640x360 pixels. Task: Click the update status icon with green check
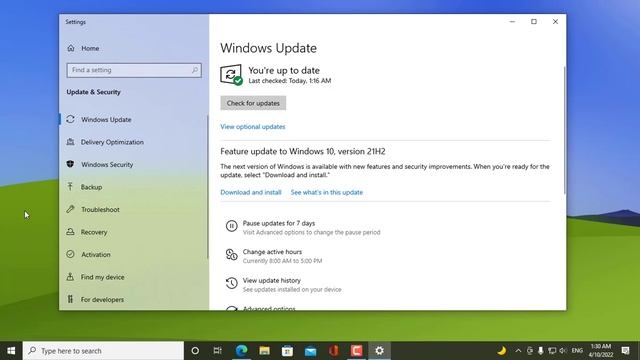click(x=231, y=75)
